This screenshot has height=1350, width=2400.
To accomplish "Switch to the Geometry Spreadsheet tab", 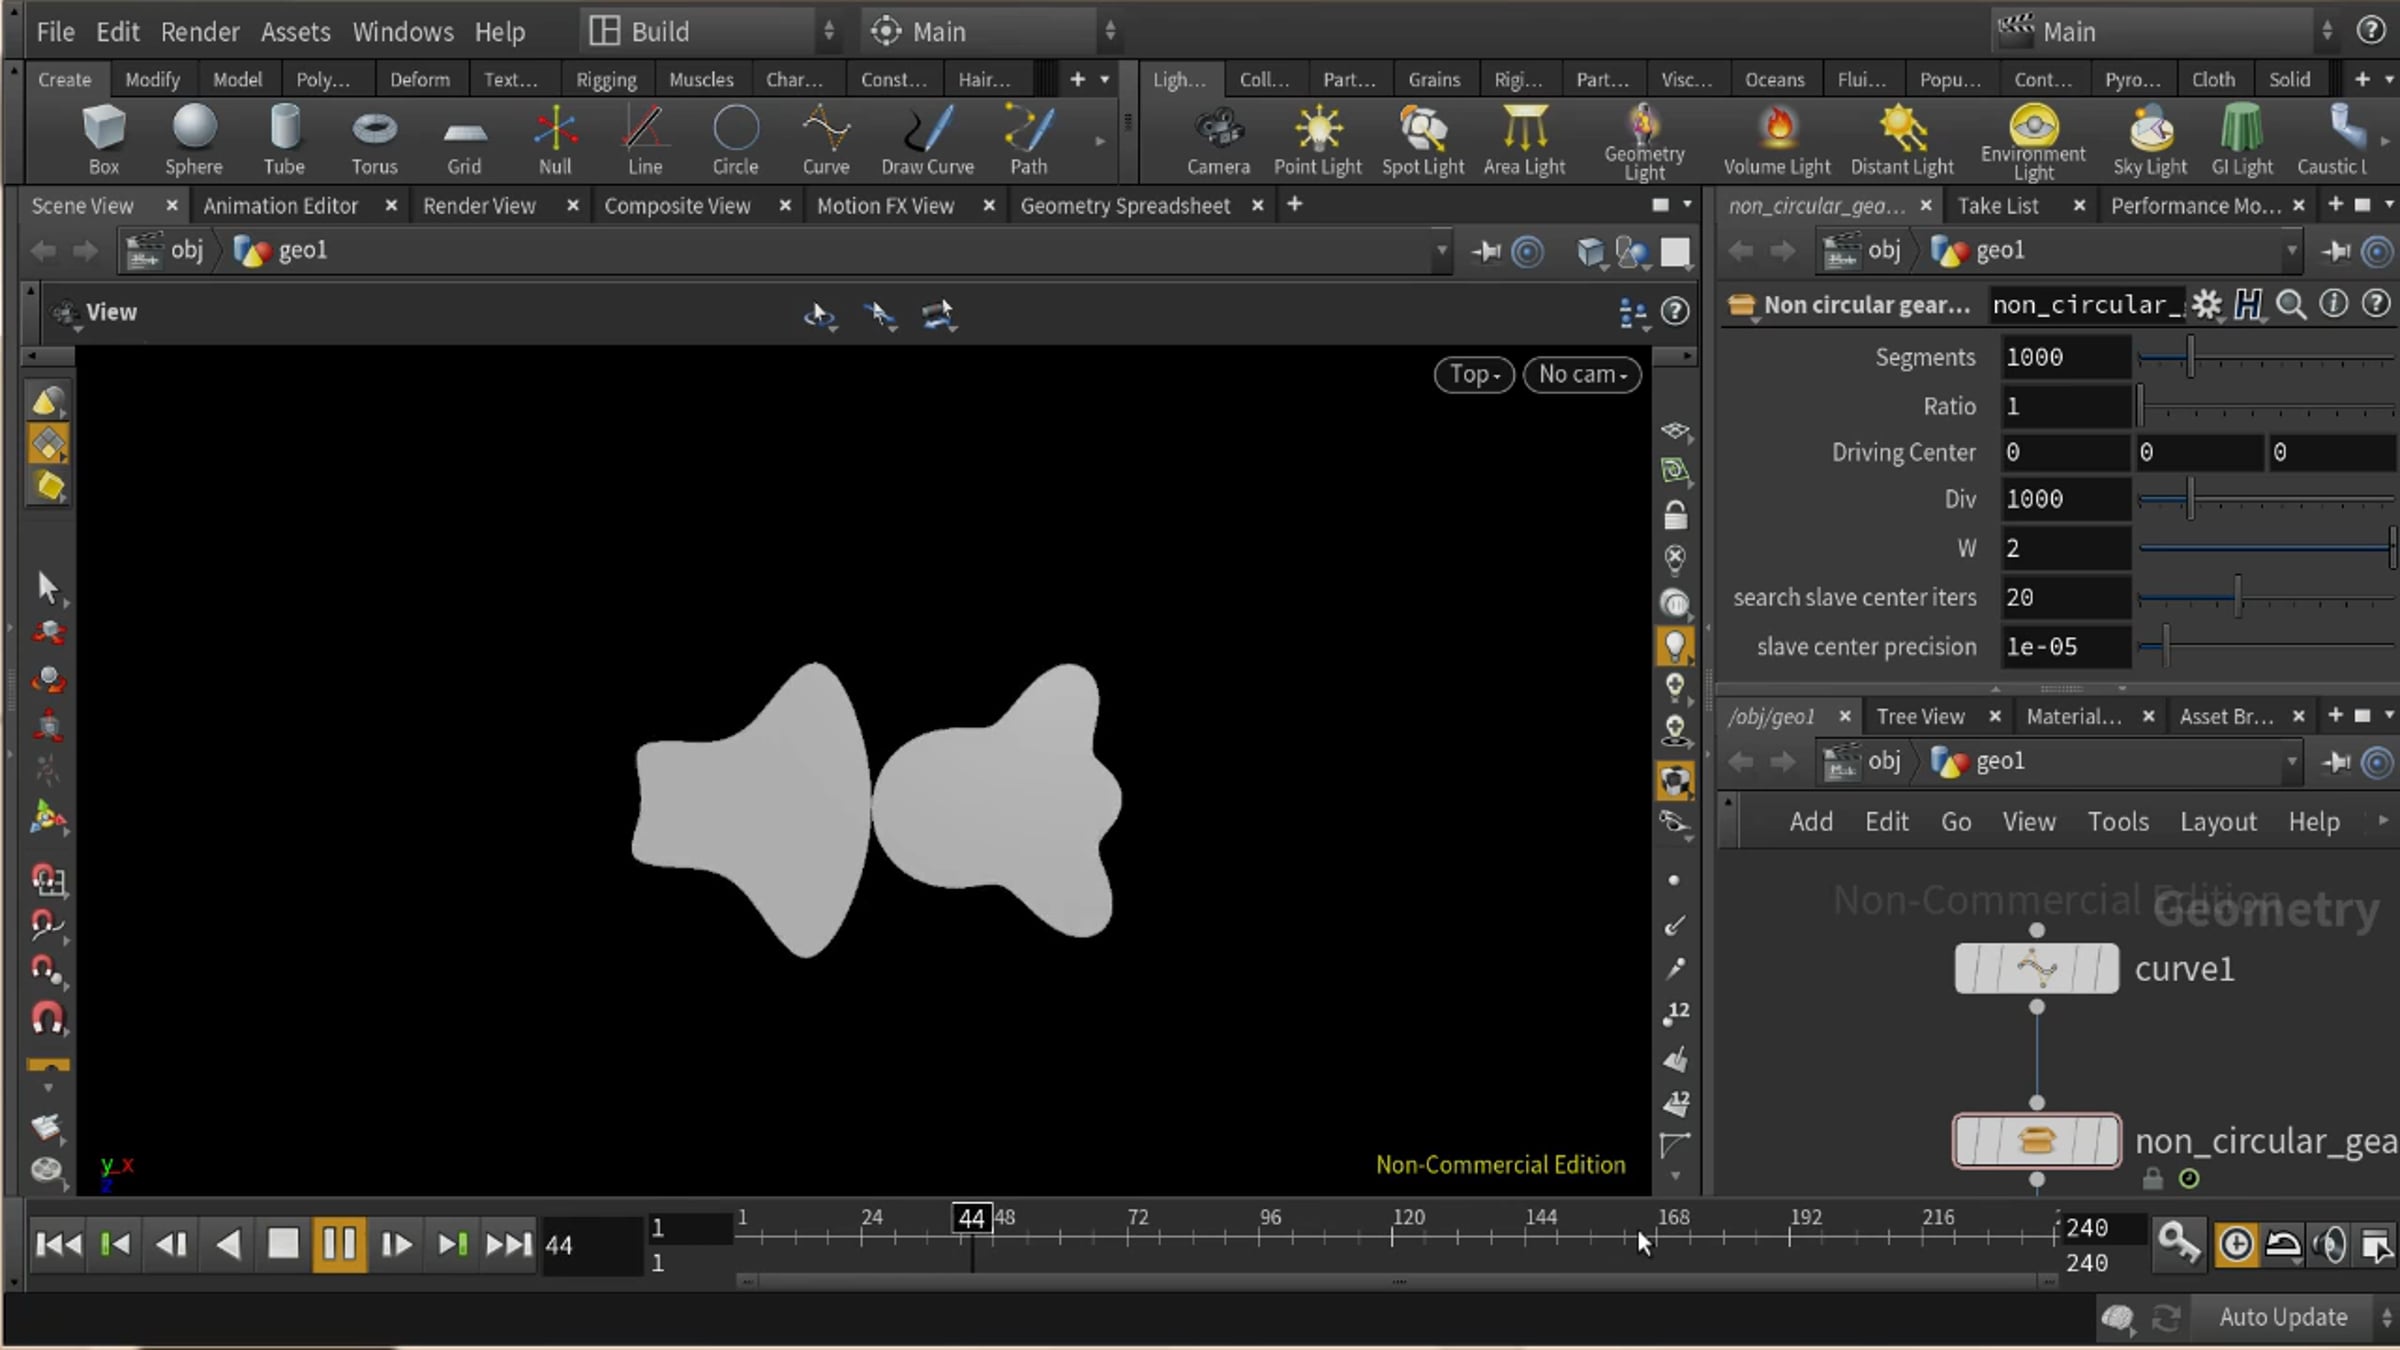I will click(x=1125, y=205).
